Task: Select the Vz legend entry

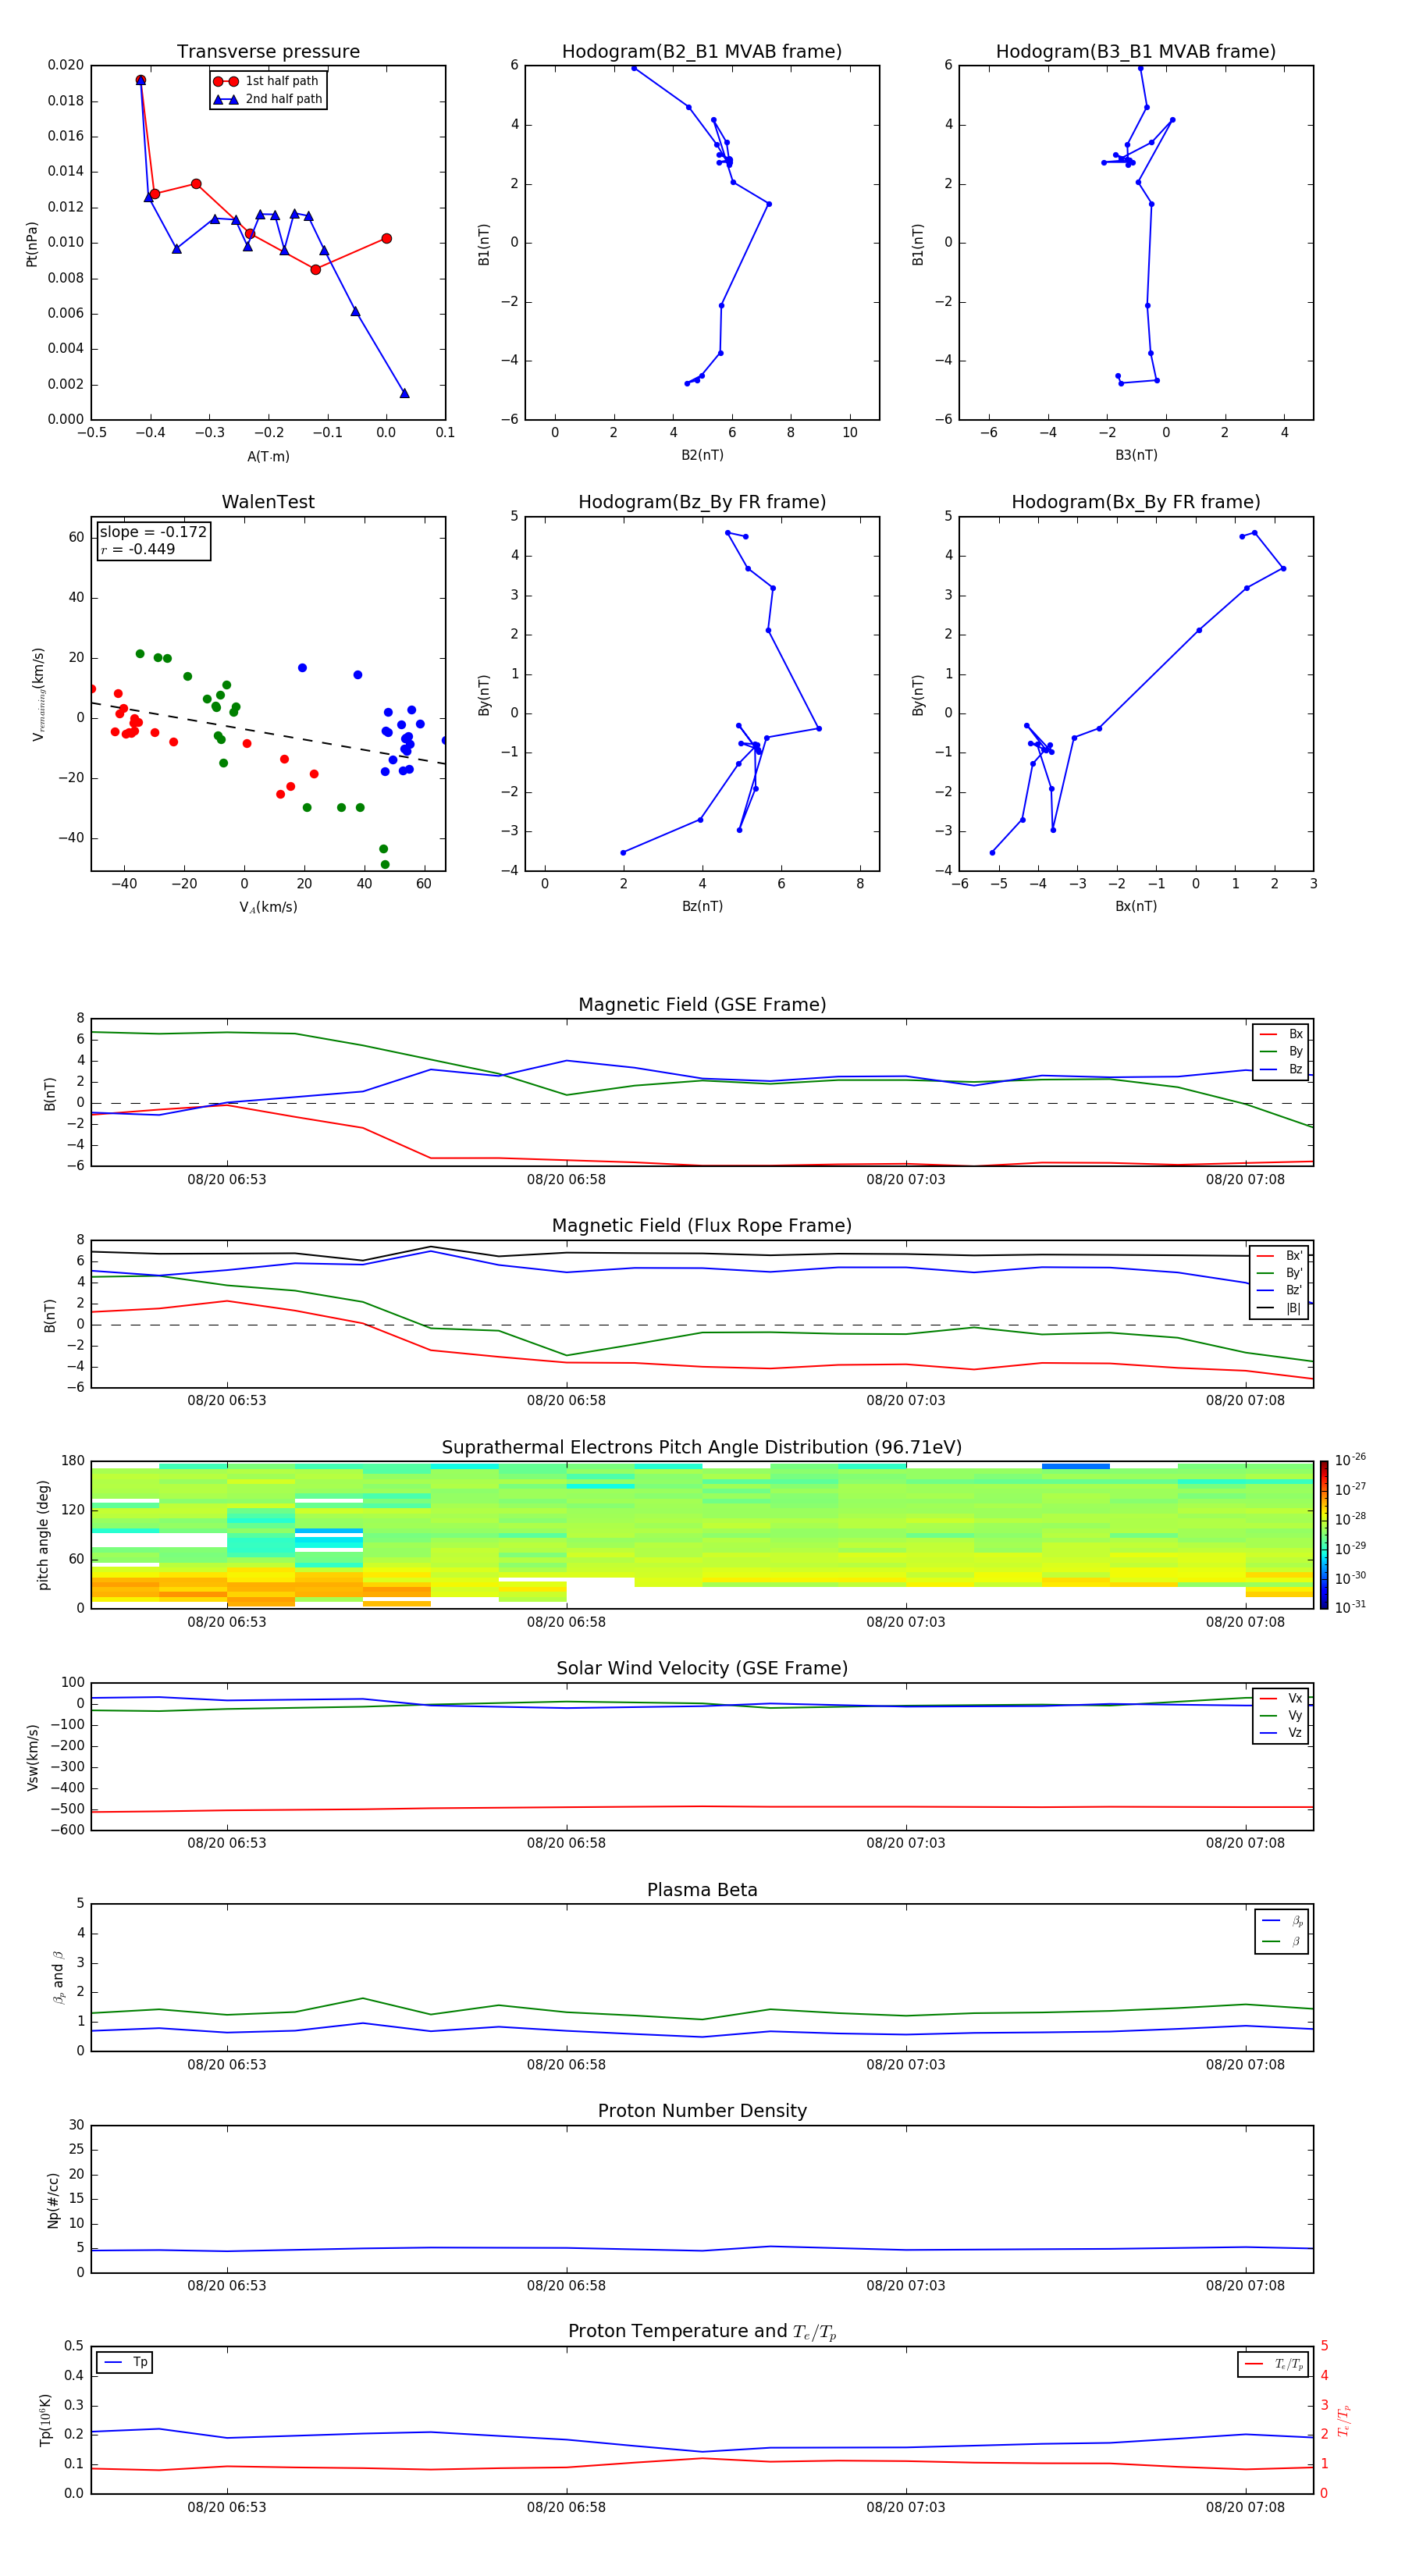Action: coord(1281,1733)
